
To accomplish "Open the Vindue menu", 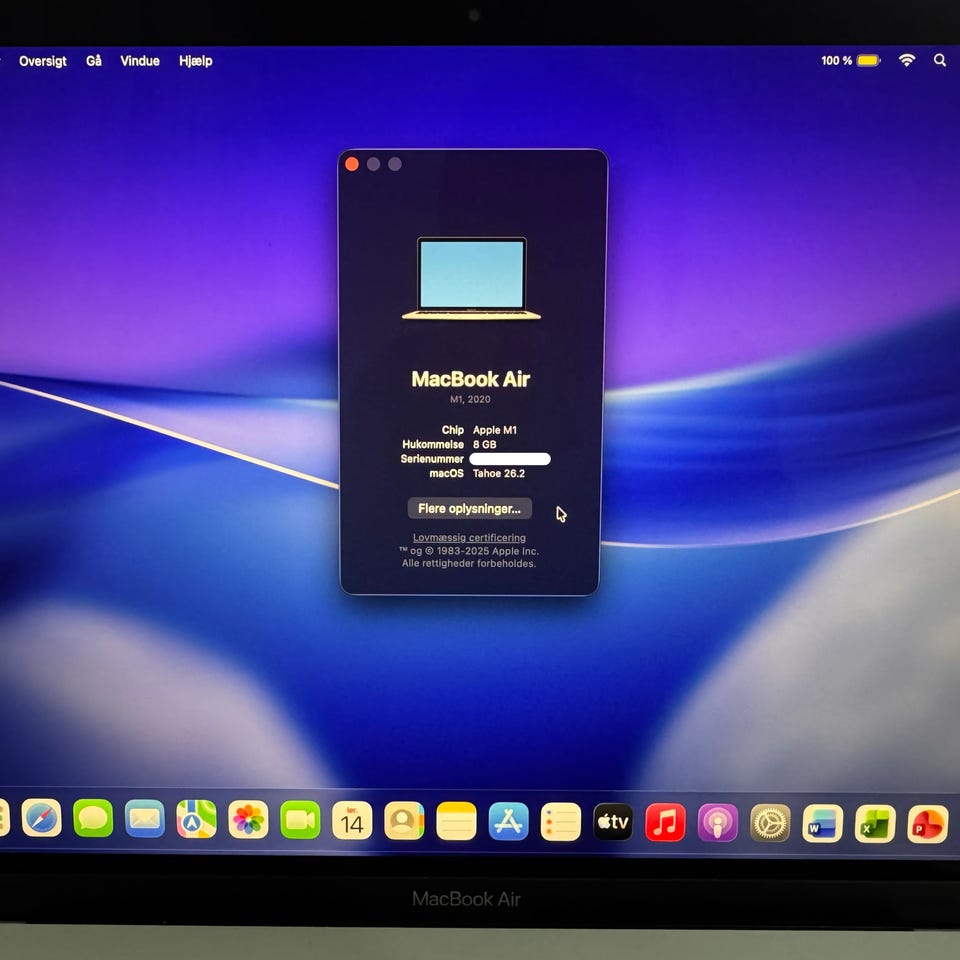I will click(140, 61).
